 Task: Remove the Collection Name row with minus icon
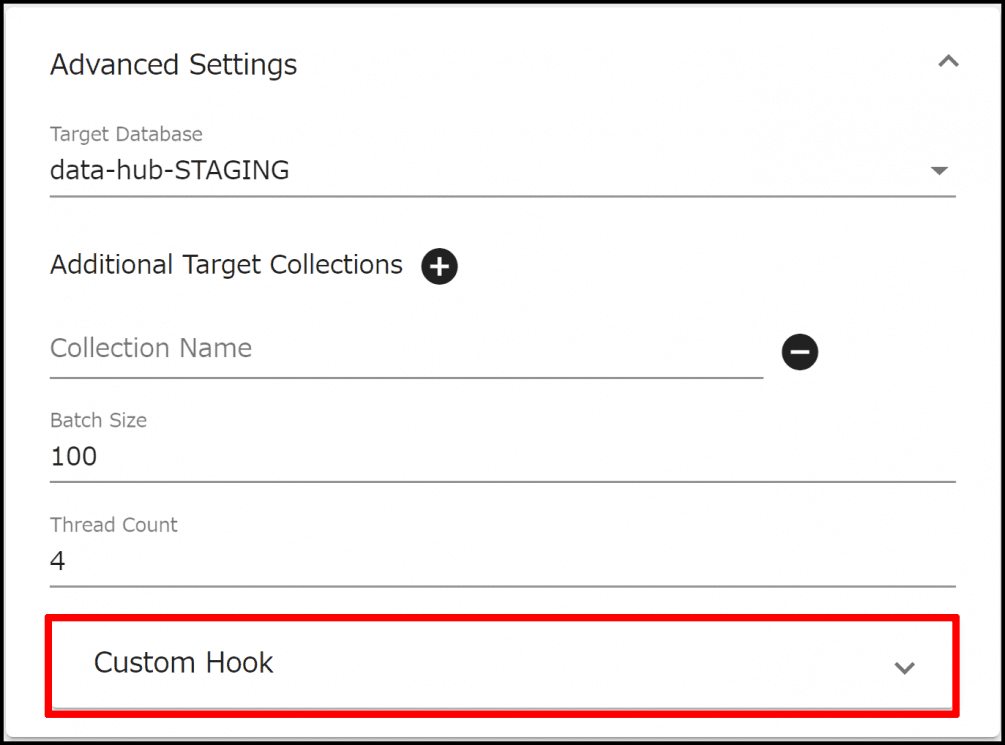click(800, 352)
